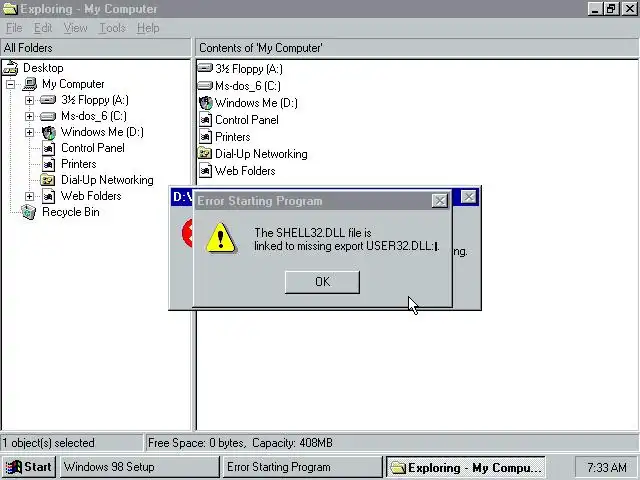
Task: Click 'Dial-Up Networking' label in contents pane
Action: click(x=261, y=154)
